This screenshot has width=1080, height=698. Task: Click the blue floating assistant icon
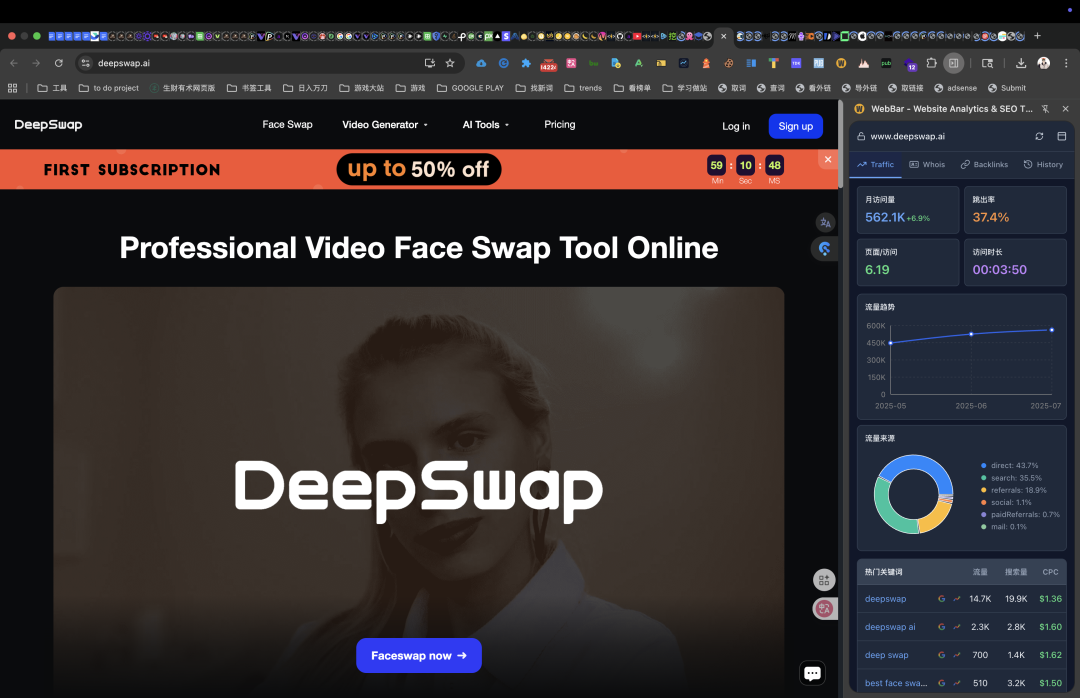[824, 249]
